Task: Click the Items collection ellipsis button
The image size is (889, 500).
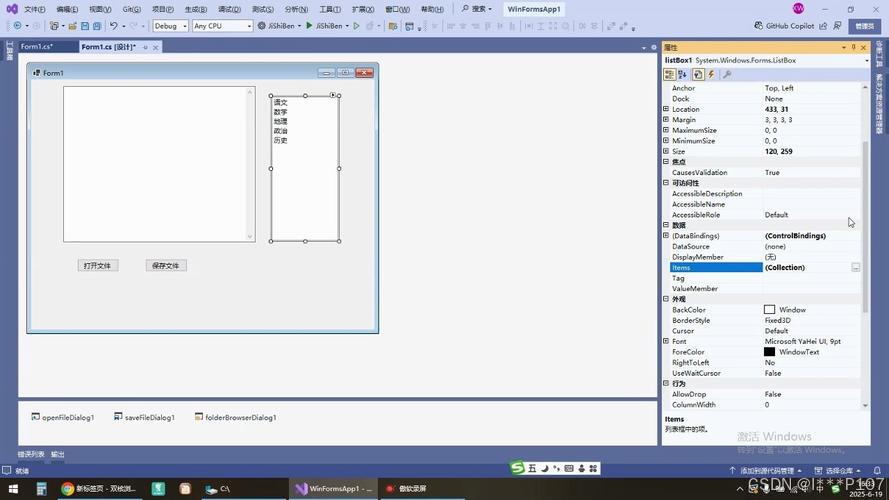Action: pos(856,267)
